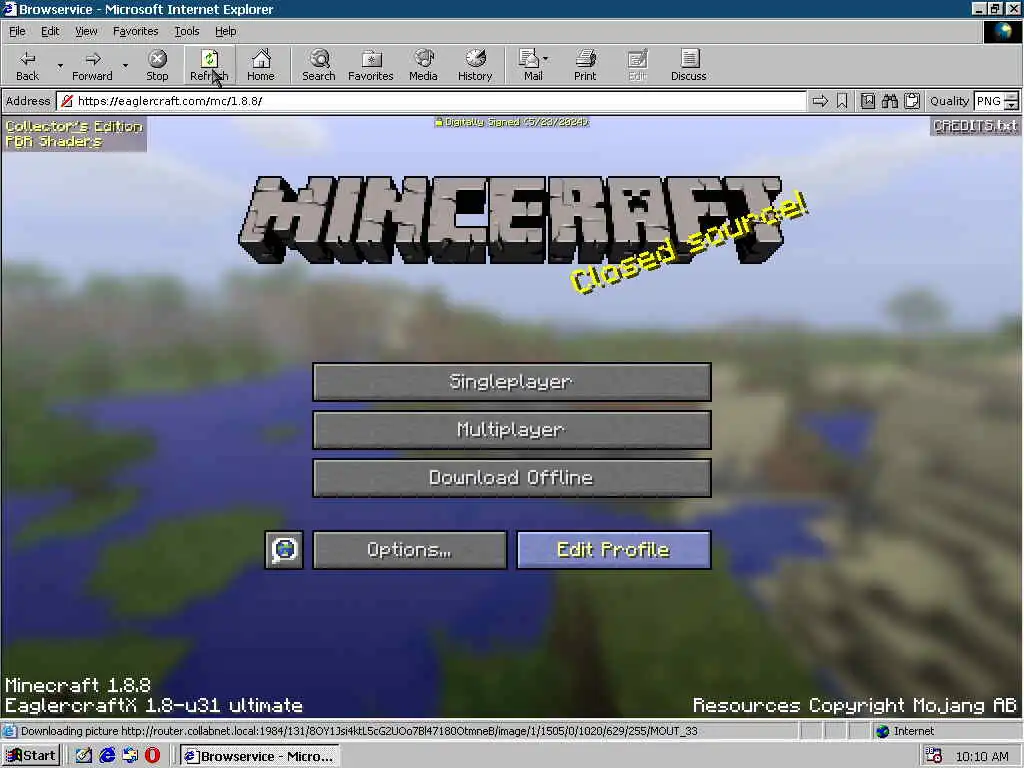
Task: Click the Digitally Signed text
Action: click(x=512, y=122)
